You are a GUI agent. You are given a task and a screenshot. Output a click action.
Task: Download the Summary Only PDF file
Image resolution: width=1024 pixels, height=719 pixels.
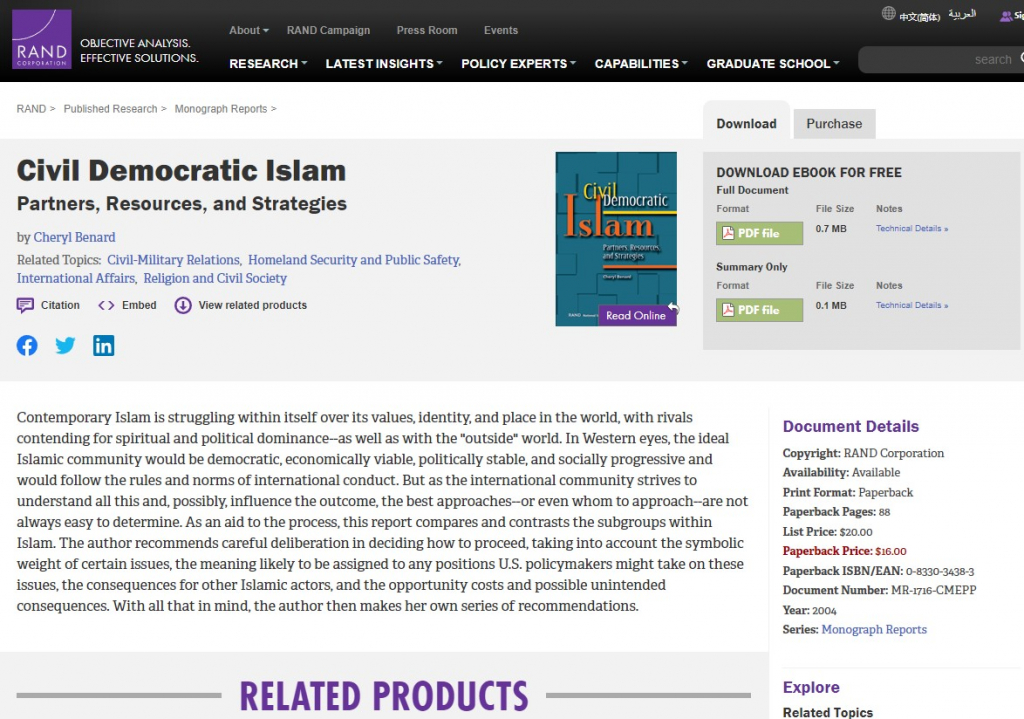pos(759,310)
